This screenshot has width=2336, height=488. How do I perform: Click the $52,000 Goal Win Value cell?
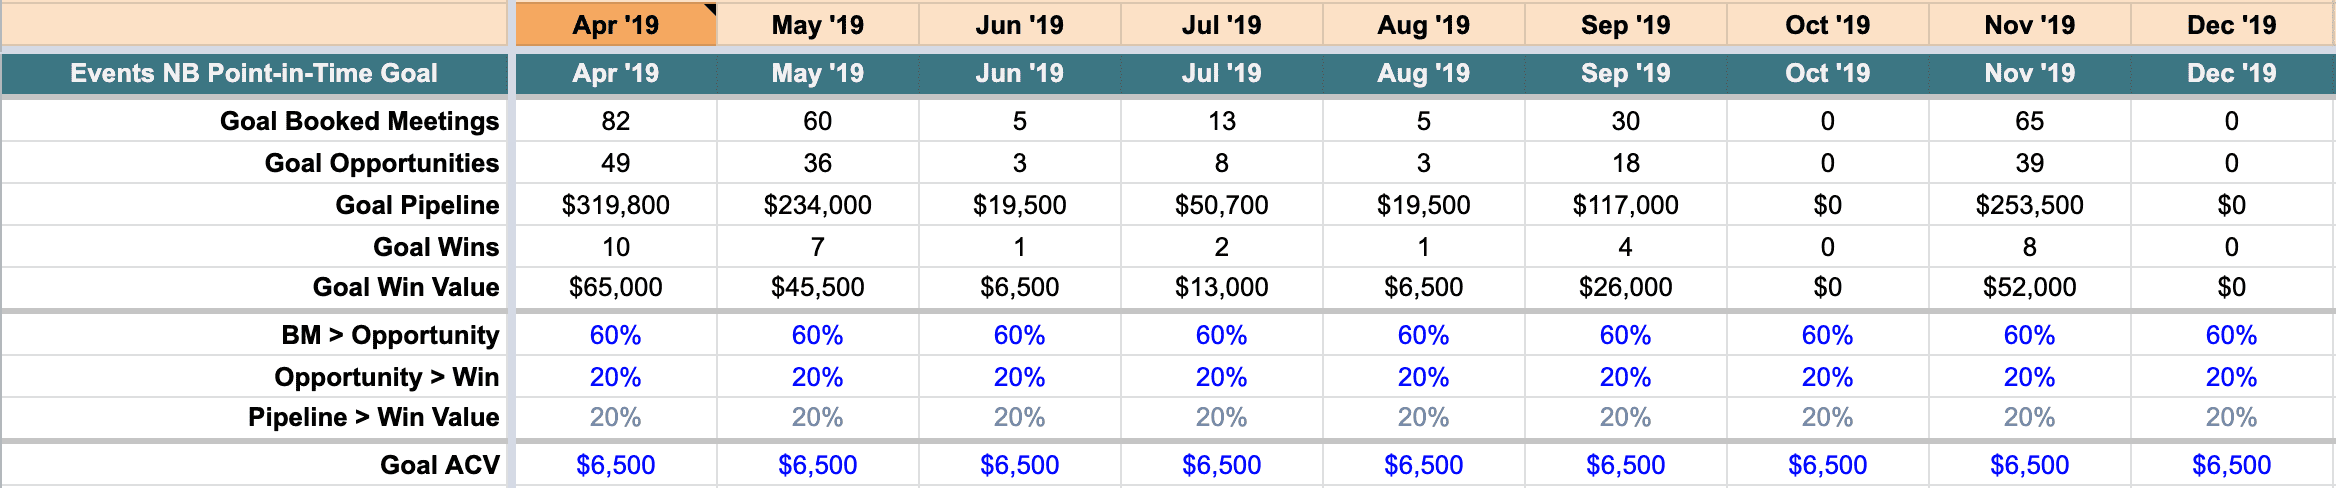click(2029, 287)
